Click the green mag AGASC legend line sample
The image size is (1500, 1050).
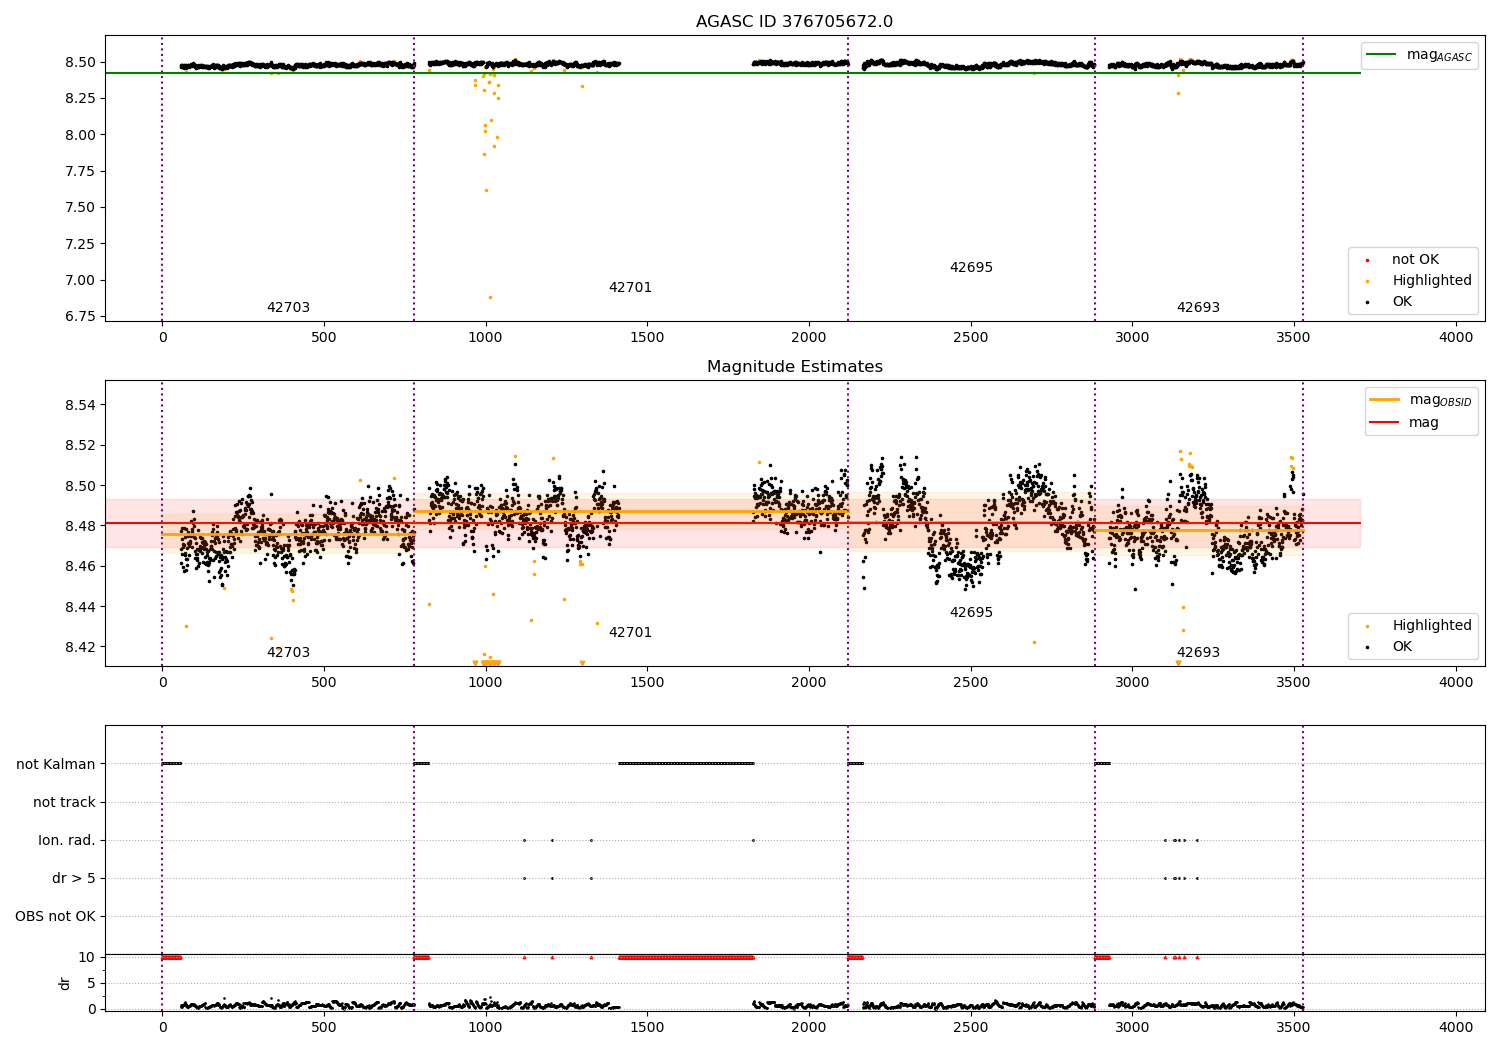click(1382, 55)
